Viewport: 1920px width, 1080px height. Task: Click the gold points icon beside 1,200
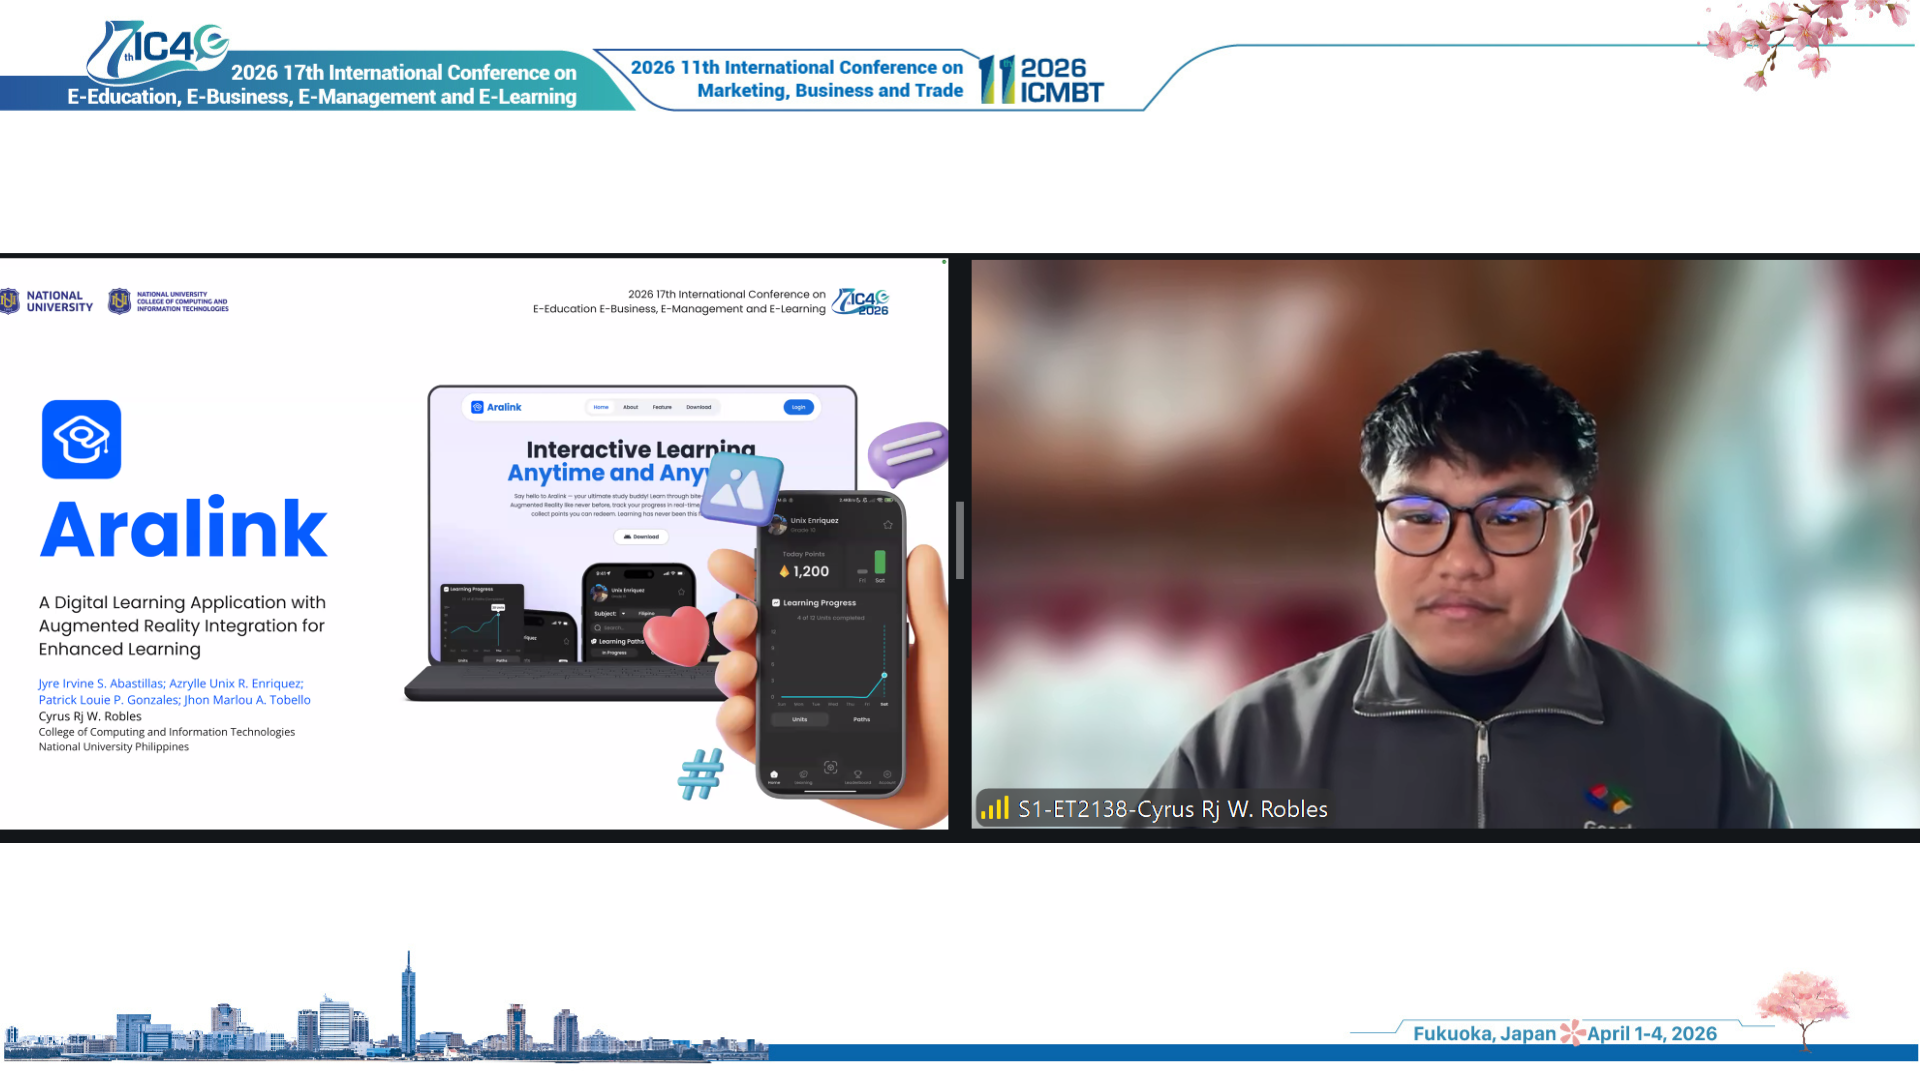tap(784, 571)
